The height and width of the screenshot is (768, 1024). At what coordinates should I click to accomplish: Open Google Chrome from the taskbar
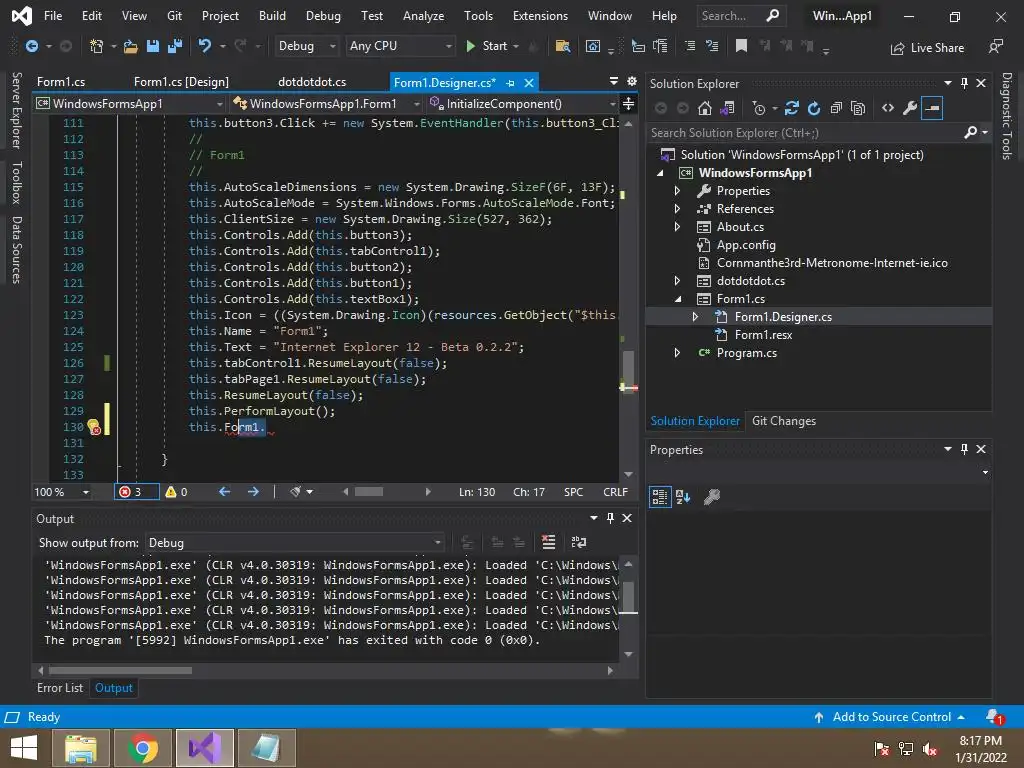pyautogui.click(x=142, y=747)
